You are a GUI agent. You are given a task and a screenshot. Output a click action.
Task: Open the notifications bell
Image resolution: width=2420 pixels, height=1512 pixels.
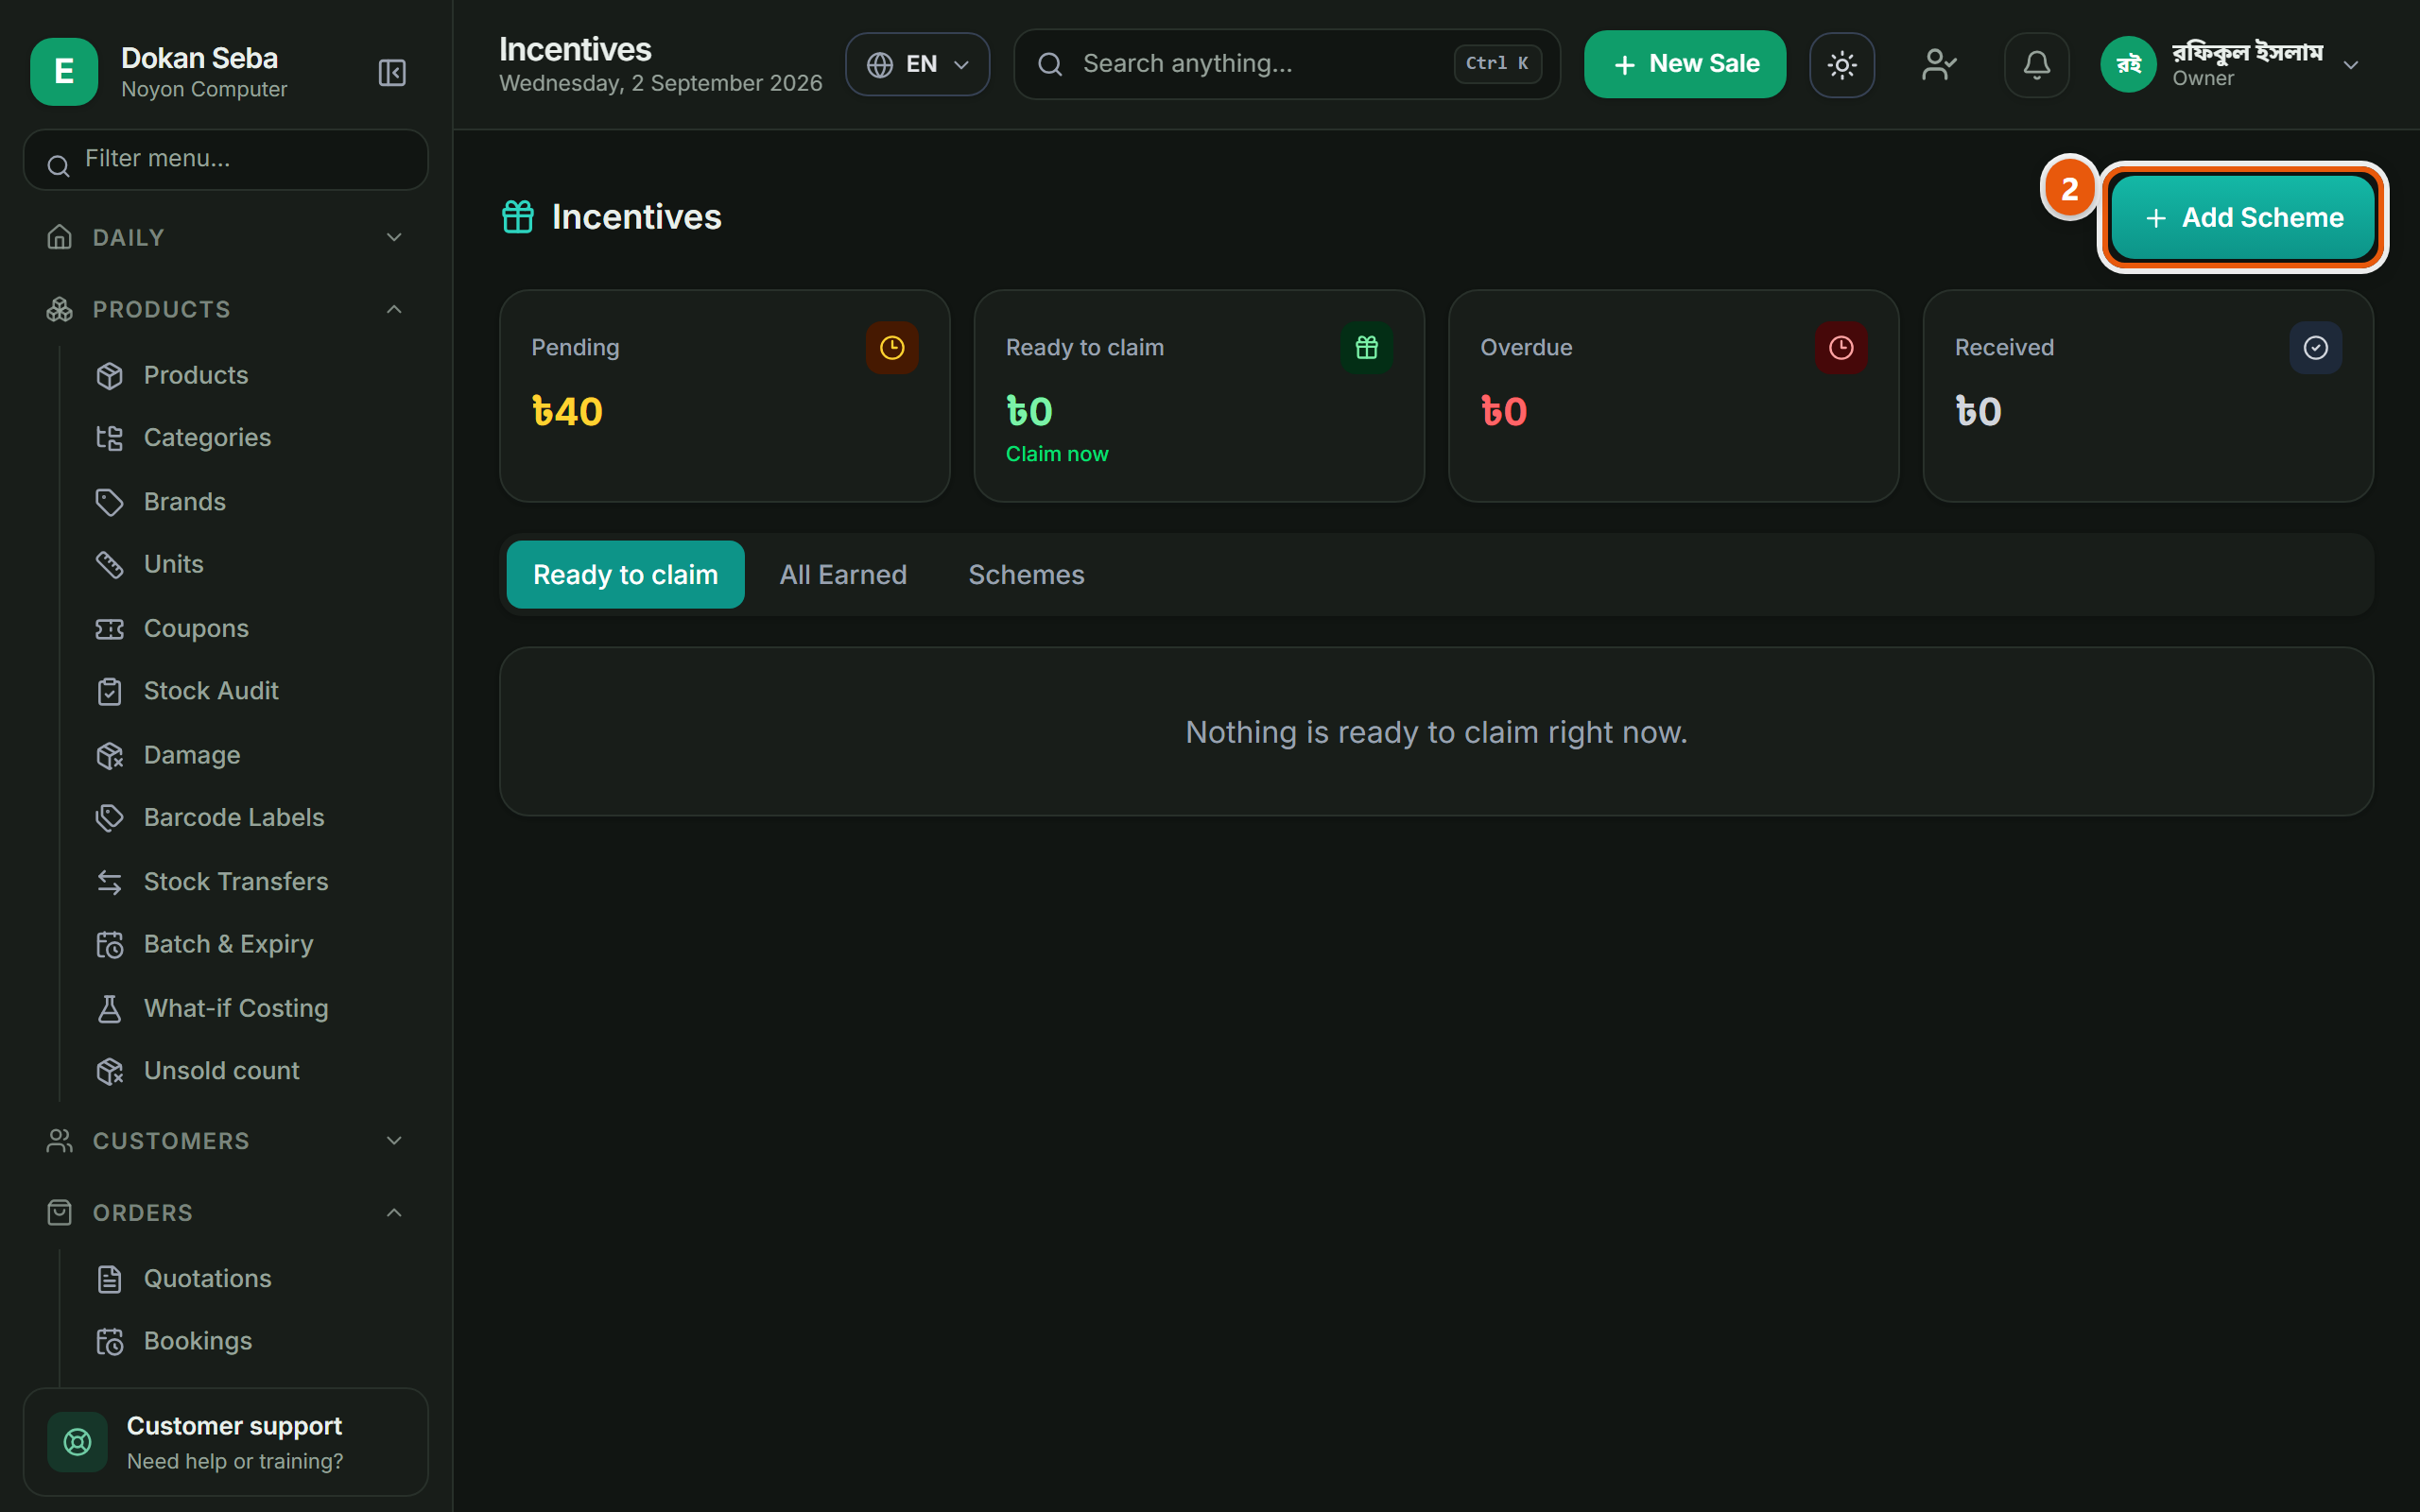(2036, 65)
